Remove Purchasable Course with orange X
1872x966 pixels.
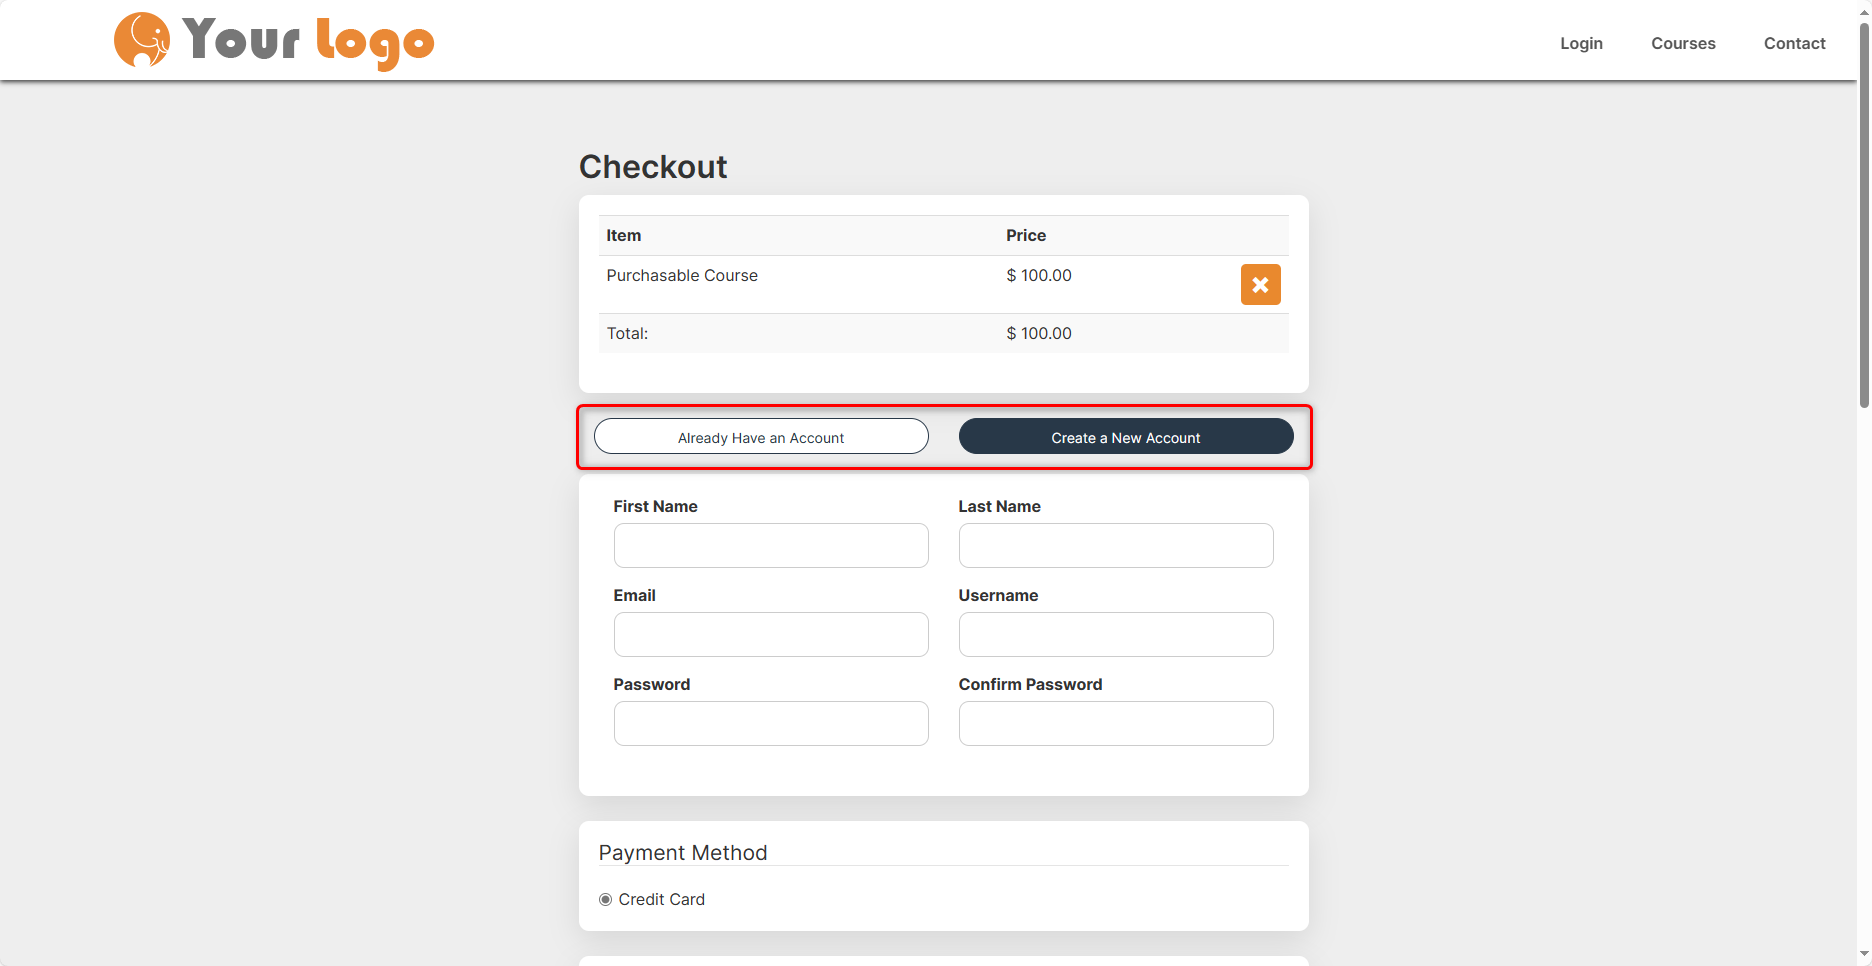(1260, 285)
